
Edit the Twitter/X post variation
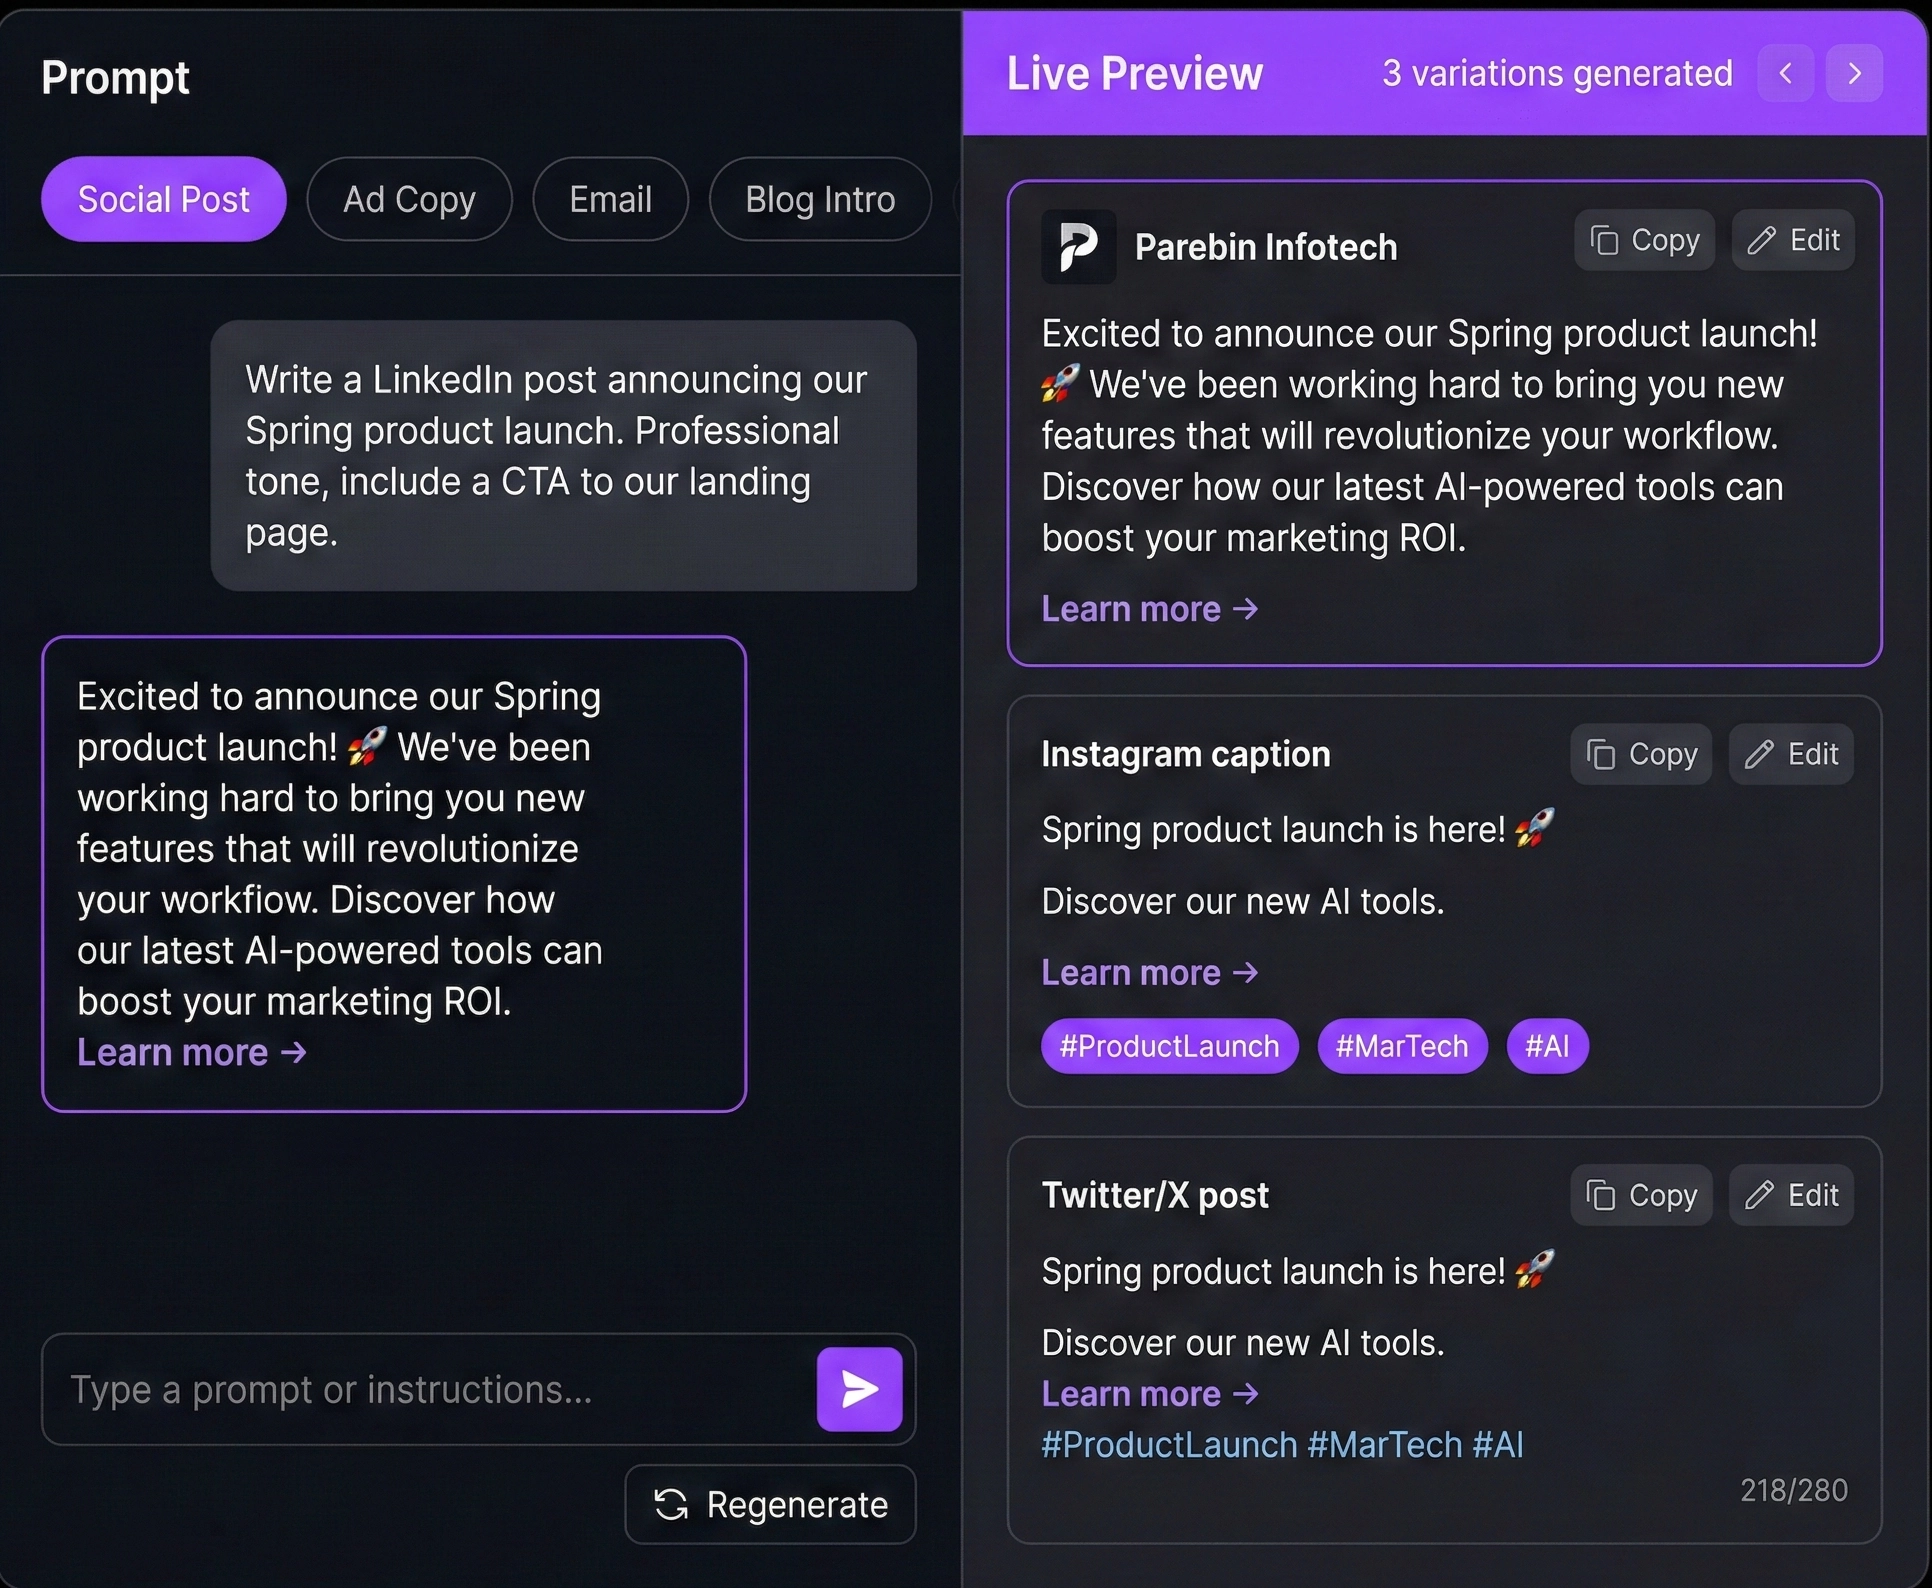[1790, 1195]
